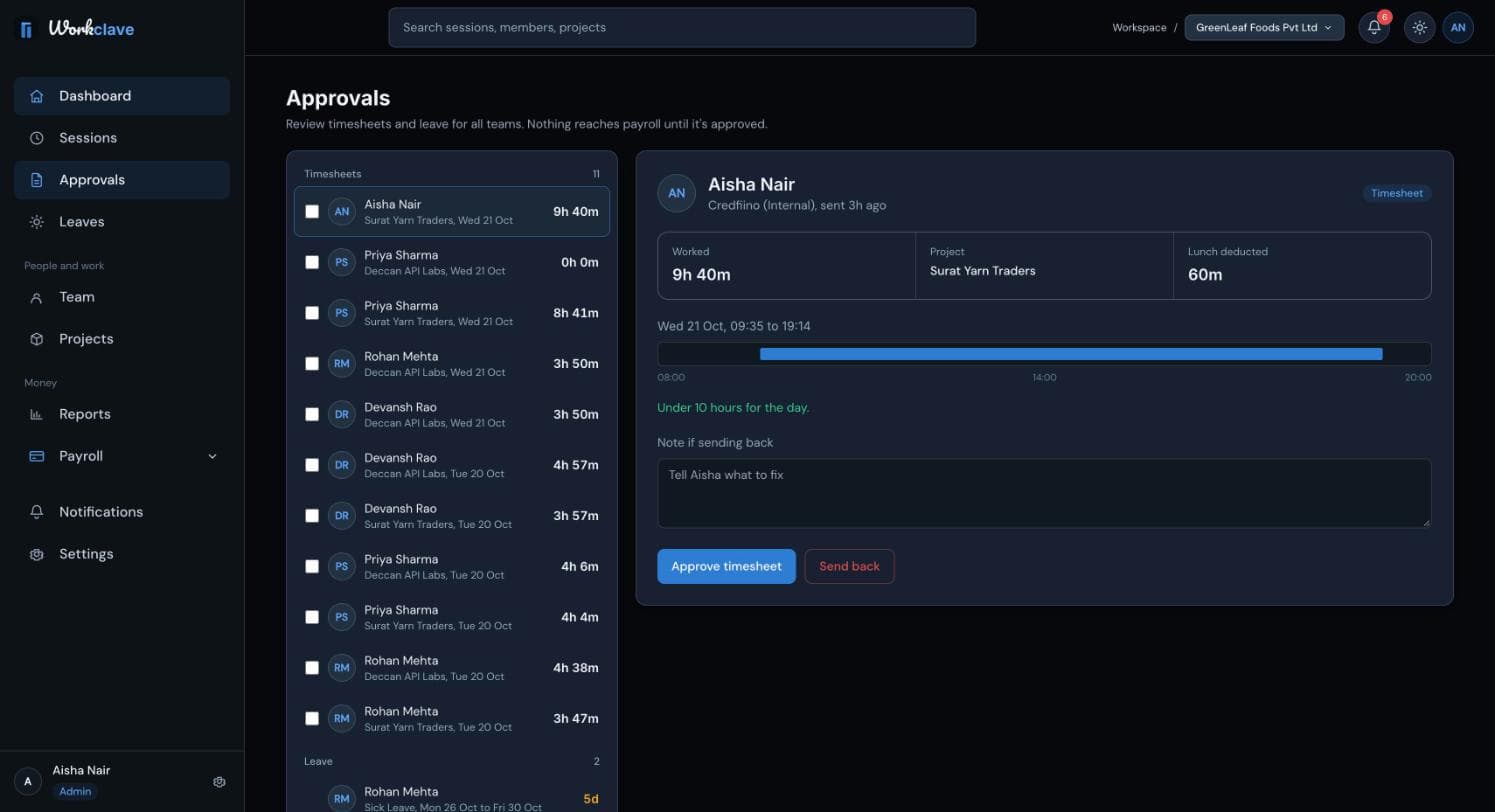Screen dimensions: 1495x812
Task: Select Devansh Rao 3h 57m timesheet row
Action: (x=452, y=516)
